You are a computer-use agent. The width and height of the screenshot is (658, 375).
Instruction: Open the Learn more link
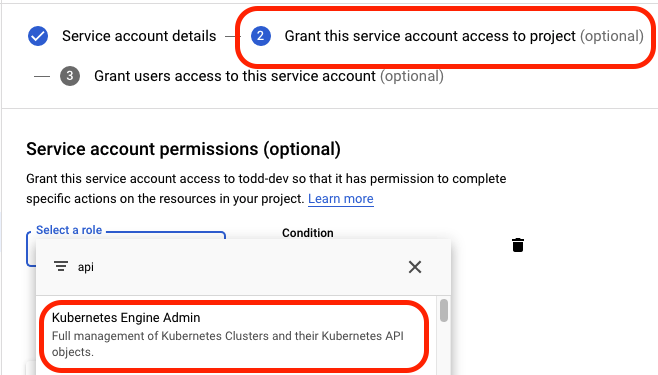341,198
